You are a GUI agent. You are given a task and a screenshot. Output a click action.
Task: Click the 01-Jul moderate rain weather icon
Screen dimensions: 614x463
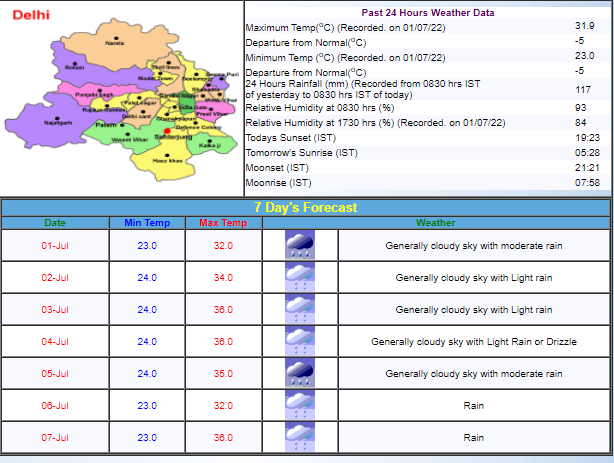(x=300, y=245)
